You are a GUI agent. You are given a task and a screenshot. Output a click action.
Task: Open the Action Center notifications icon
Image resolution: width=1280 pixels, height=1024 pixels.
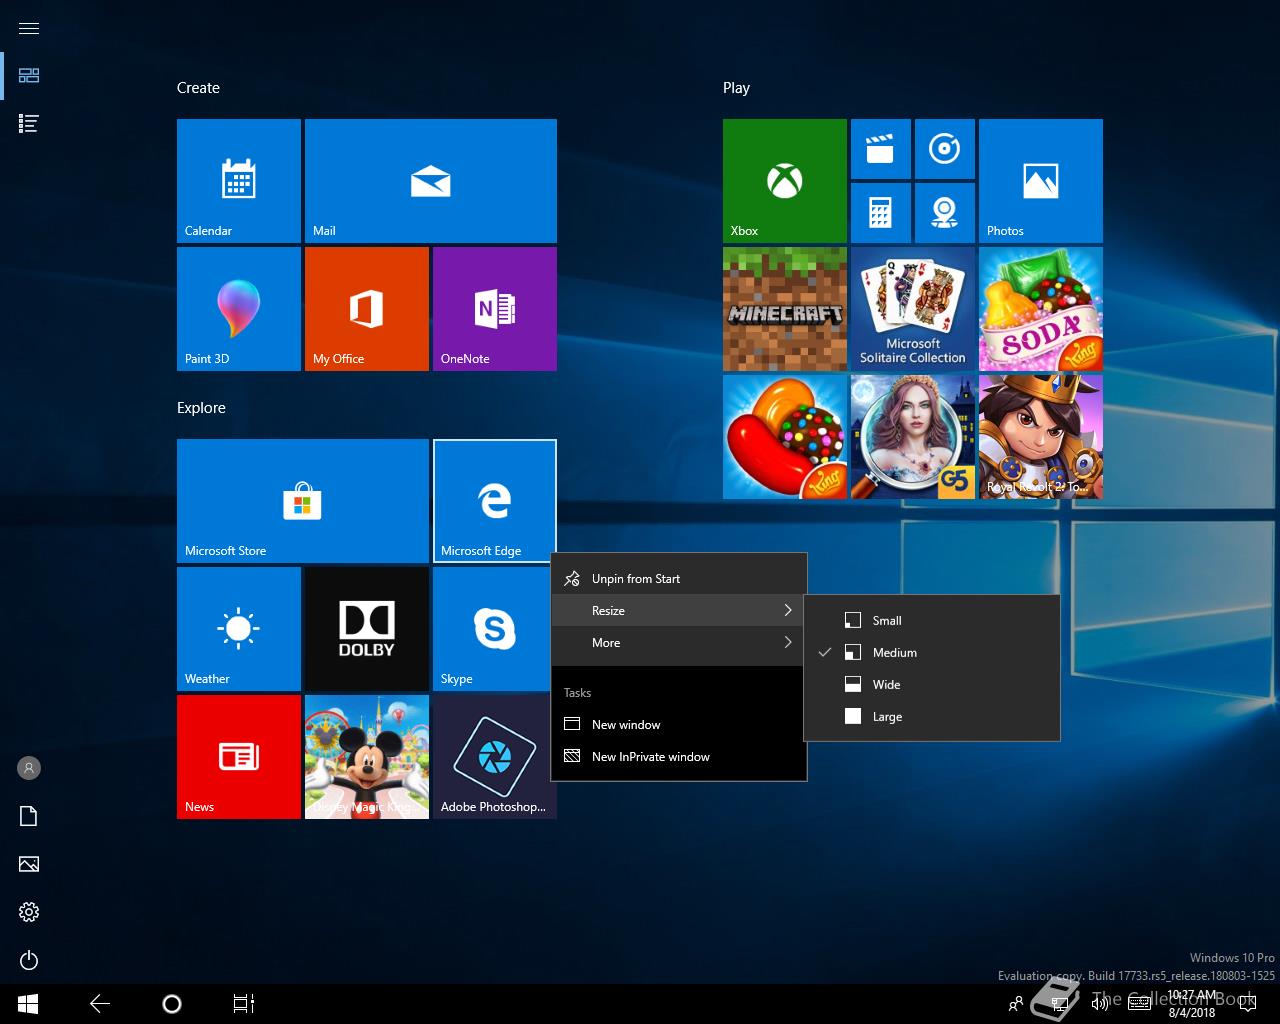tap(1248, 1004)
